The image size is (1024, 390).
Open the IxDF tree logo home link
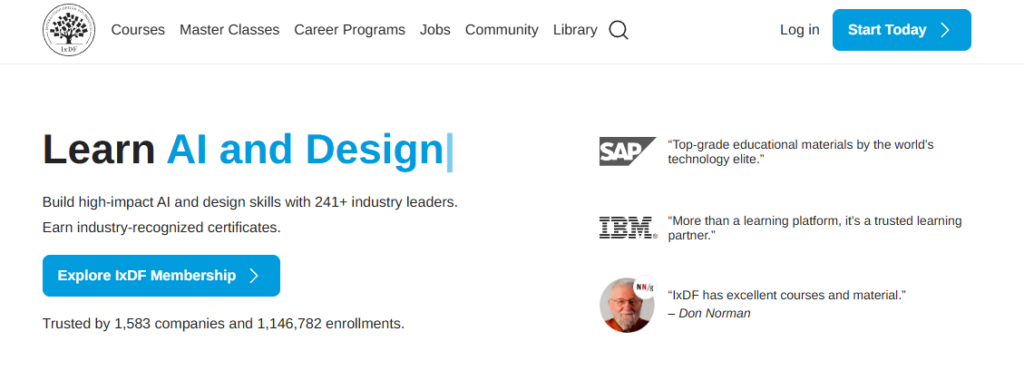tap(69, 29)
